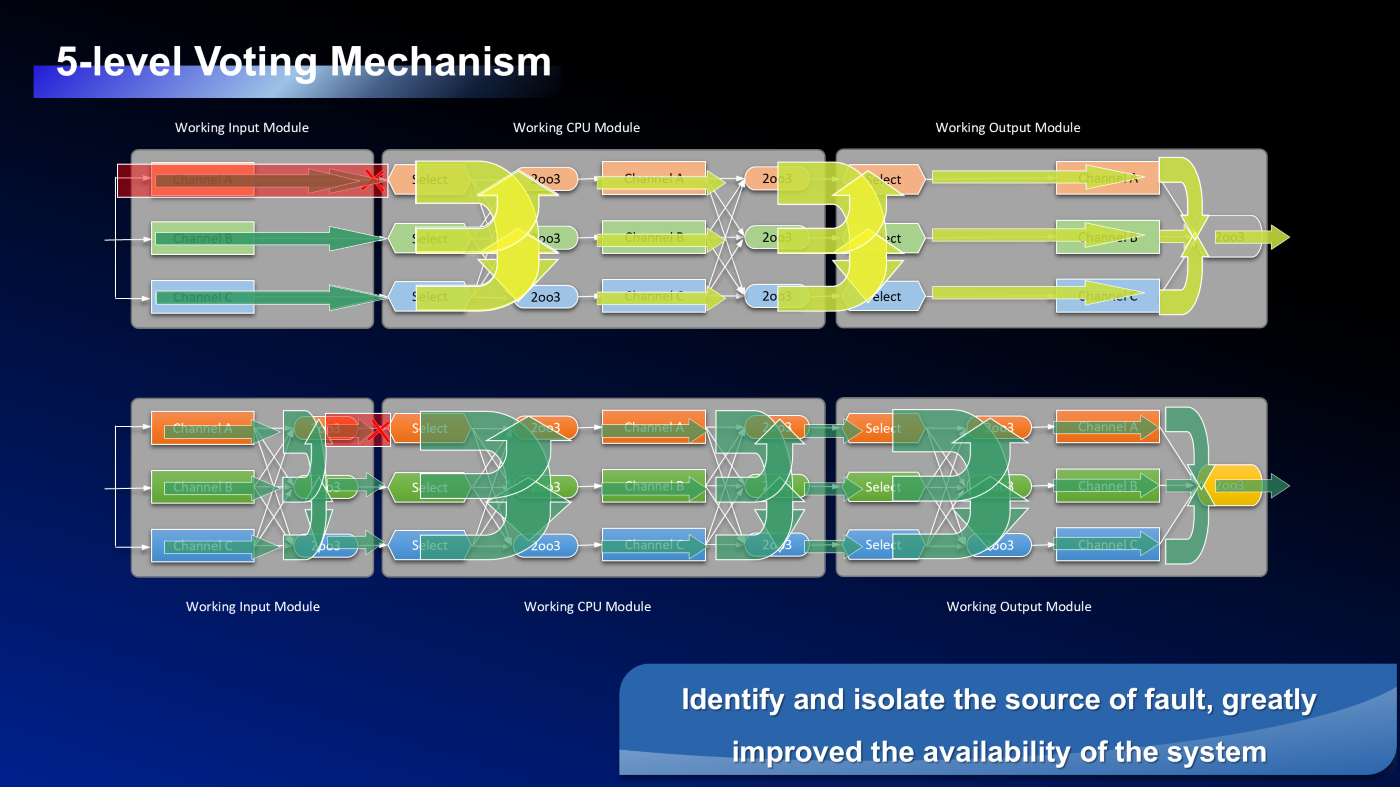This screenshot has width=1400, height=787.
Task: Select blue Channel C in bottom input module
Action: pyautogui.click(x=202, y=546)
